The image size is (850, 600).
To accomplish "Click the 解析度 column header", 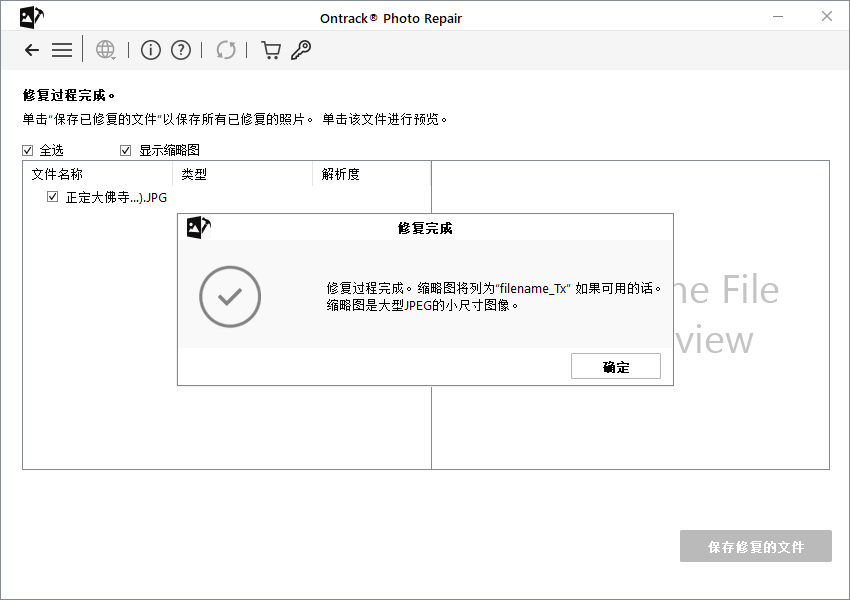I will (371, 174).
